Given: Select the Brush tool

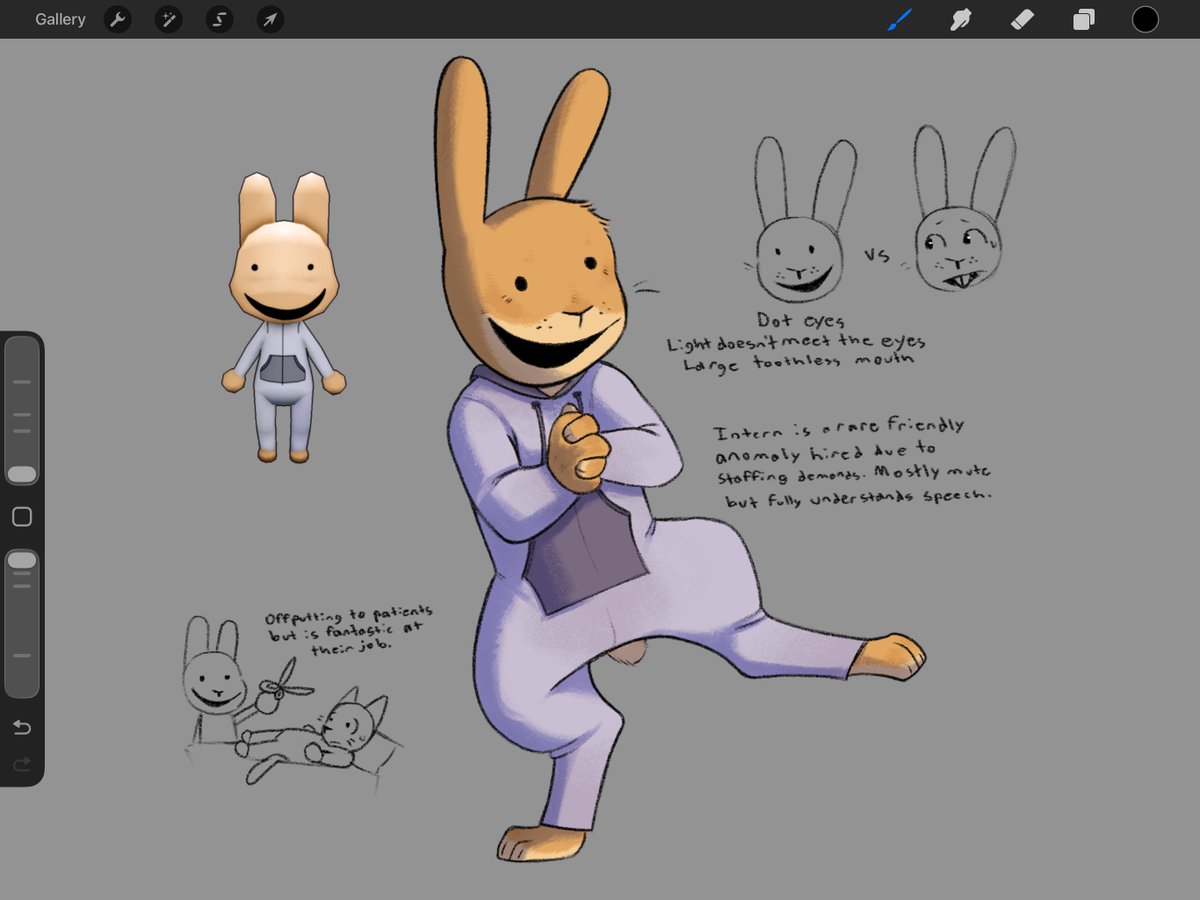Looking at the screenshot, I should tap(900, 19).
